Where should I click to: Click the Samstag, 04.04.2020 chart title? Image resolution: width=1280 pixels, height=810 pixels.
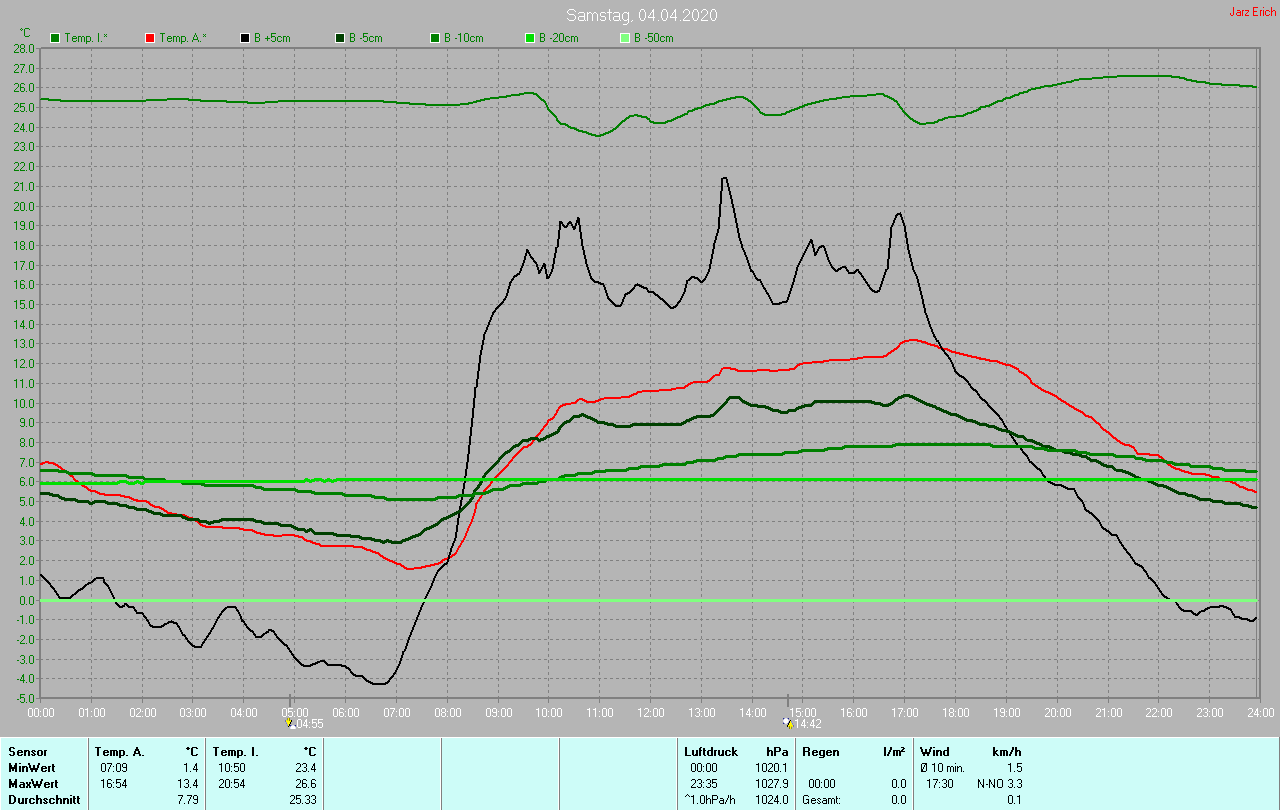641,15
